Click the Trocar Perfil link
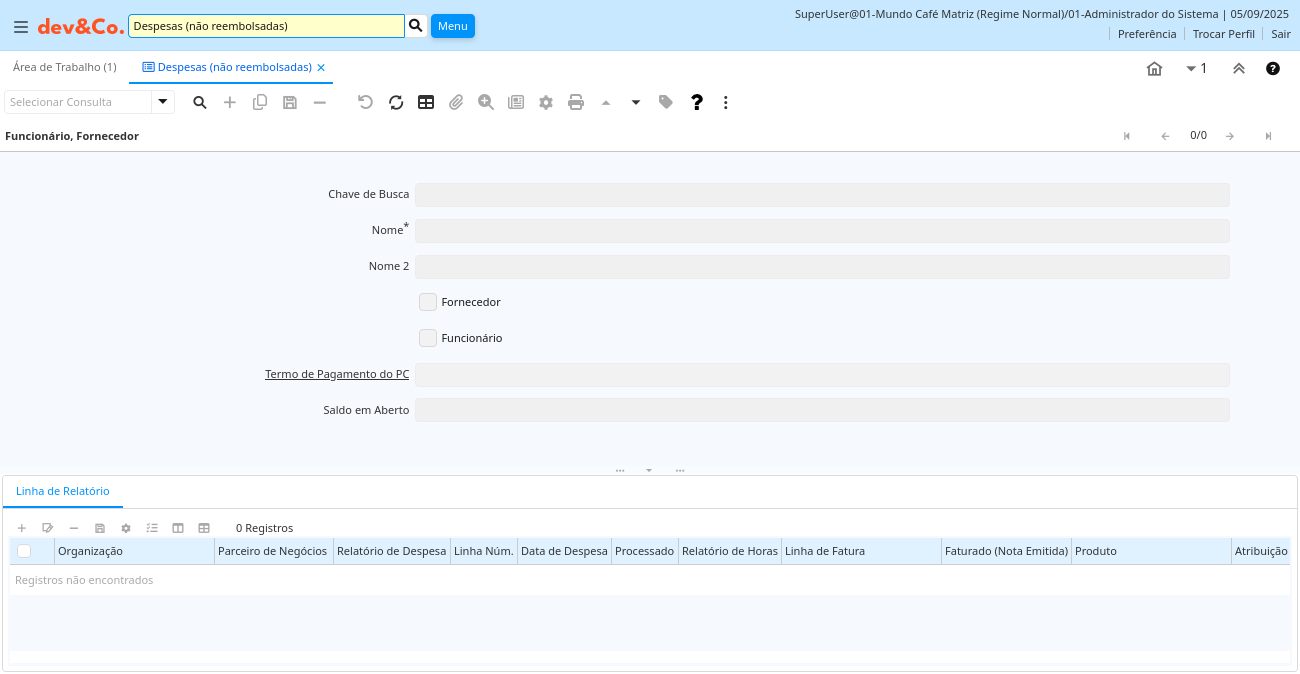Screen dimensions: 1300x674 (x=1223, y=34)
